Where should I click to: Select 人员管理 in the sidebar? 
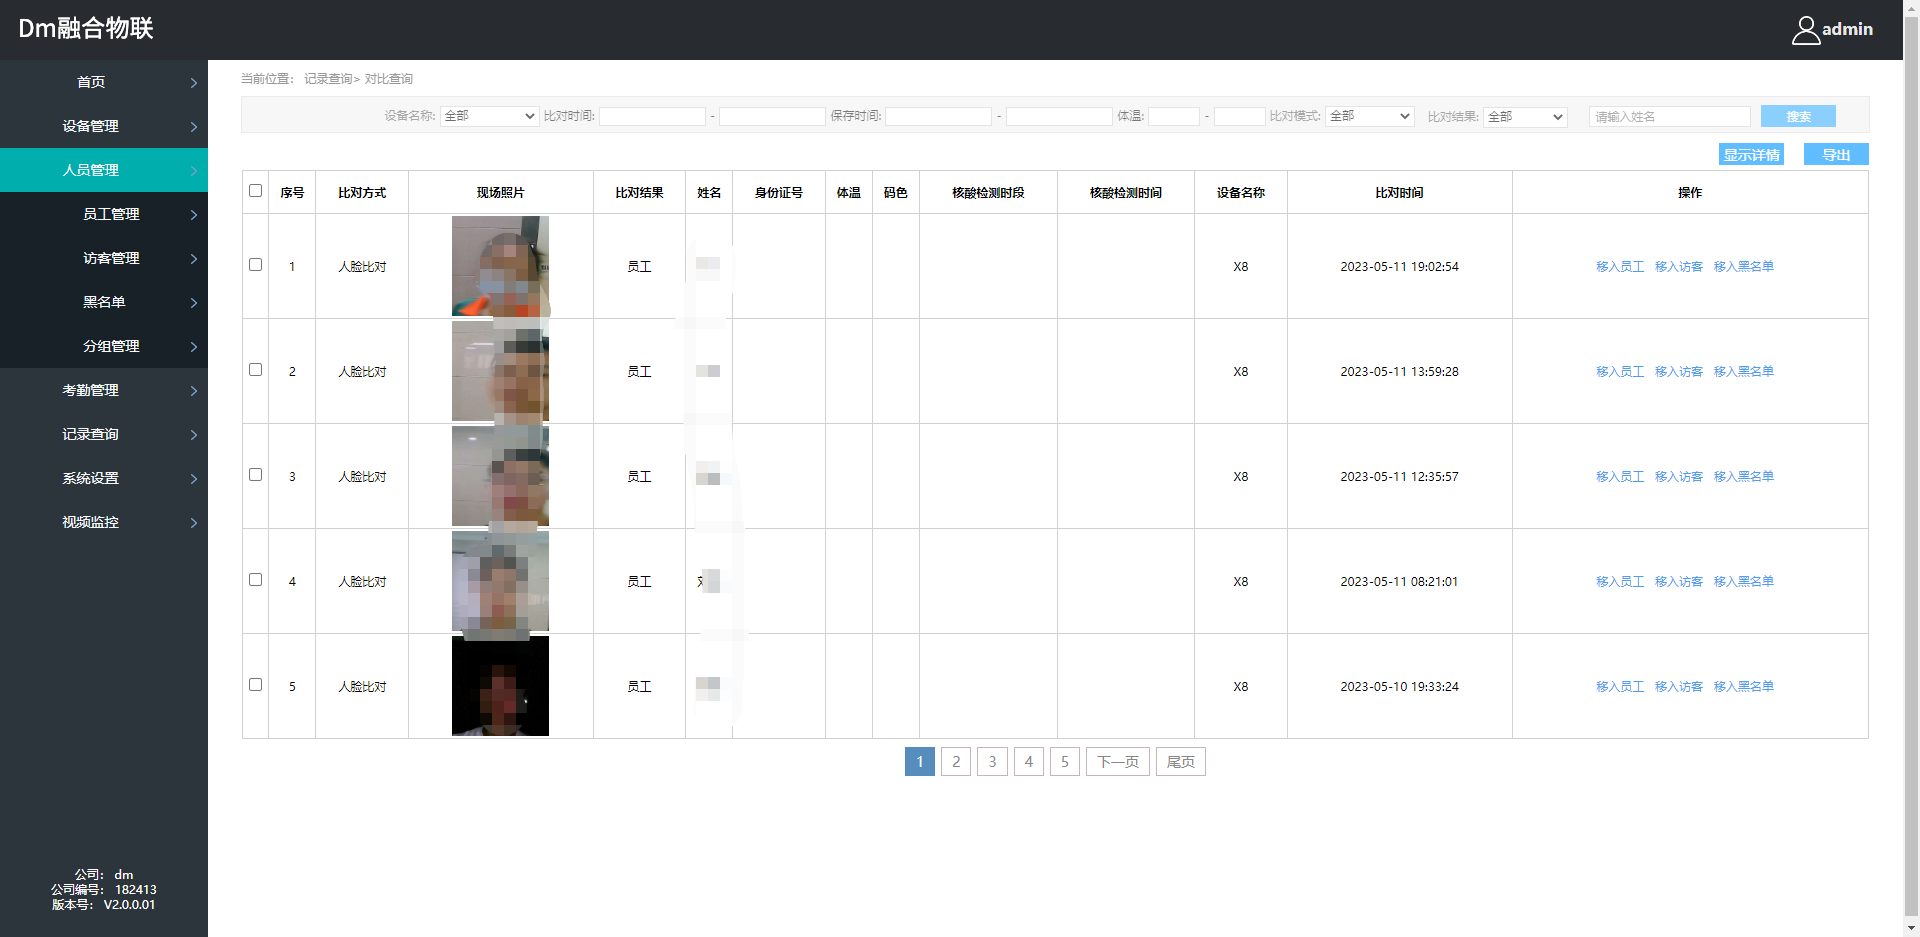[x=90, y=170]
